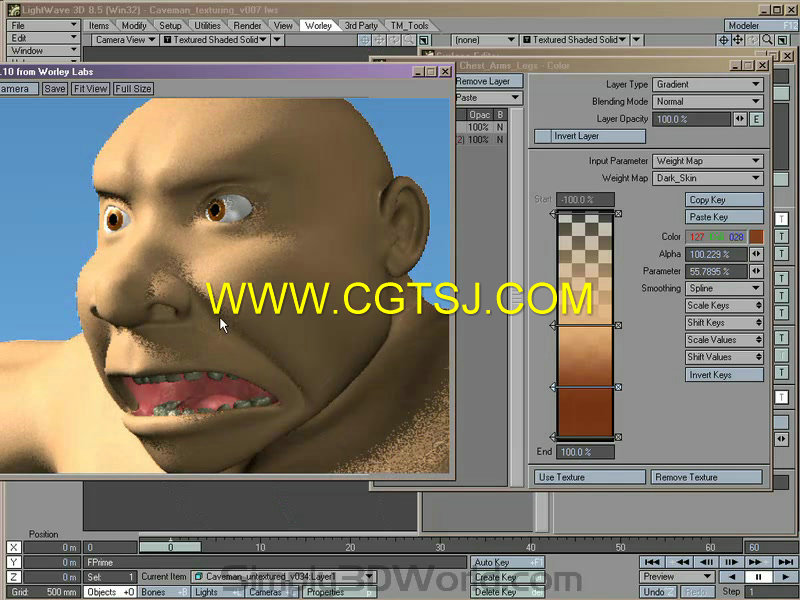Click the Alpha mini-slider arrows

(x=756, y=254)
